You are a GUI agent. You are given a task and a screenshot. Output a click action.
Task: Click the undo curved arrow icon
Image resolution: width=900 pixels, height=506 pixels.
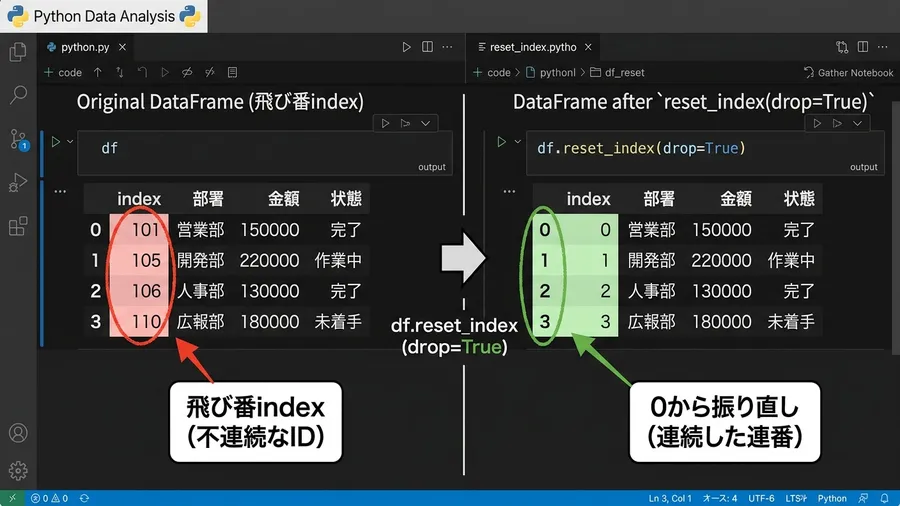(142, 72)
